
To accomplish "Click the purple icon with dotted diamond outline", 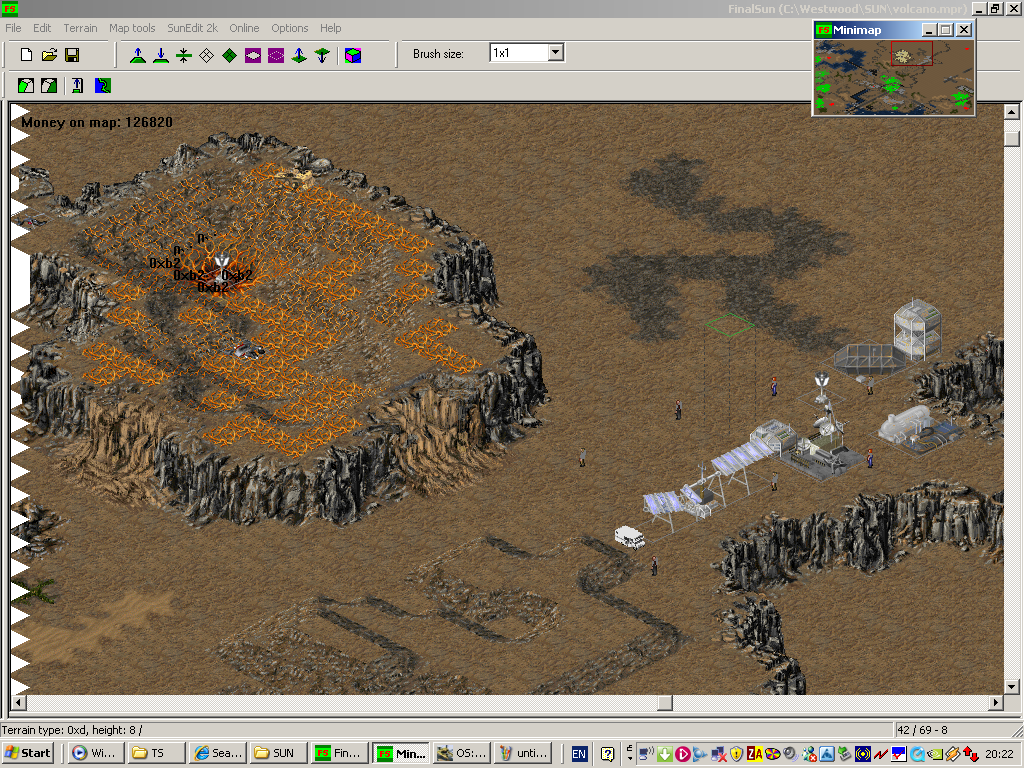I will [276, 56].
